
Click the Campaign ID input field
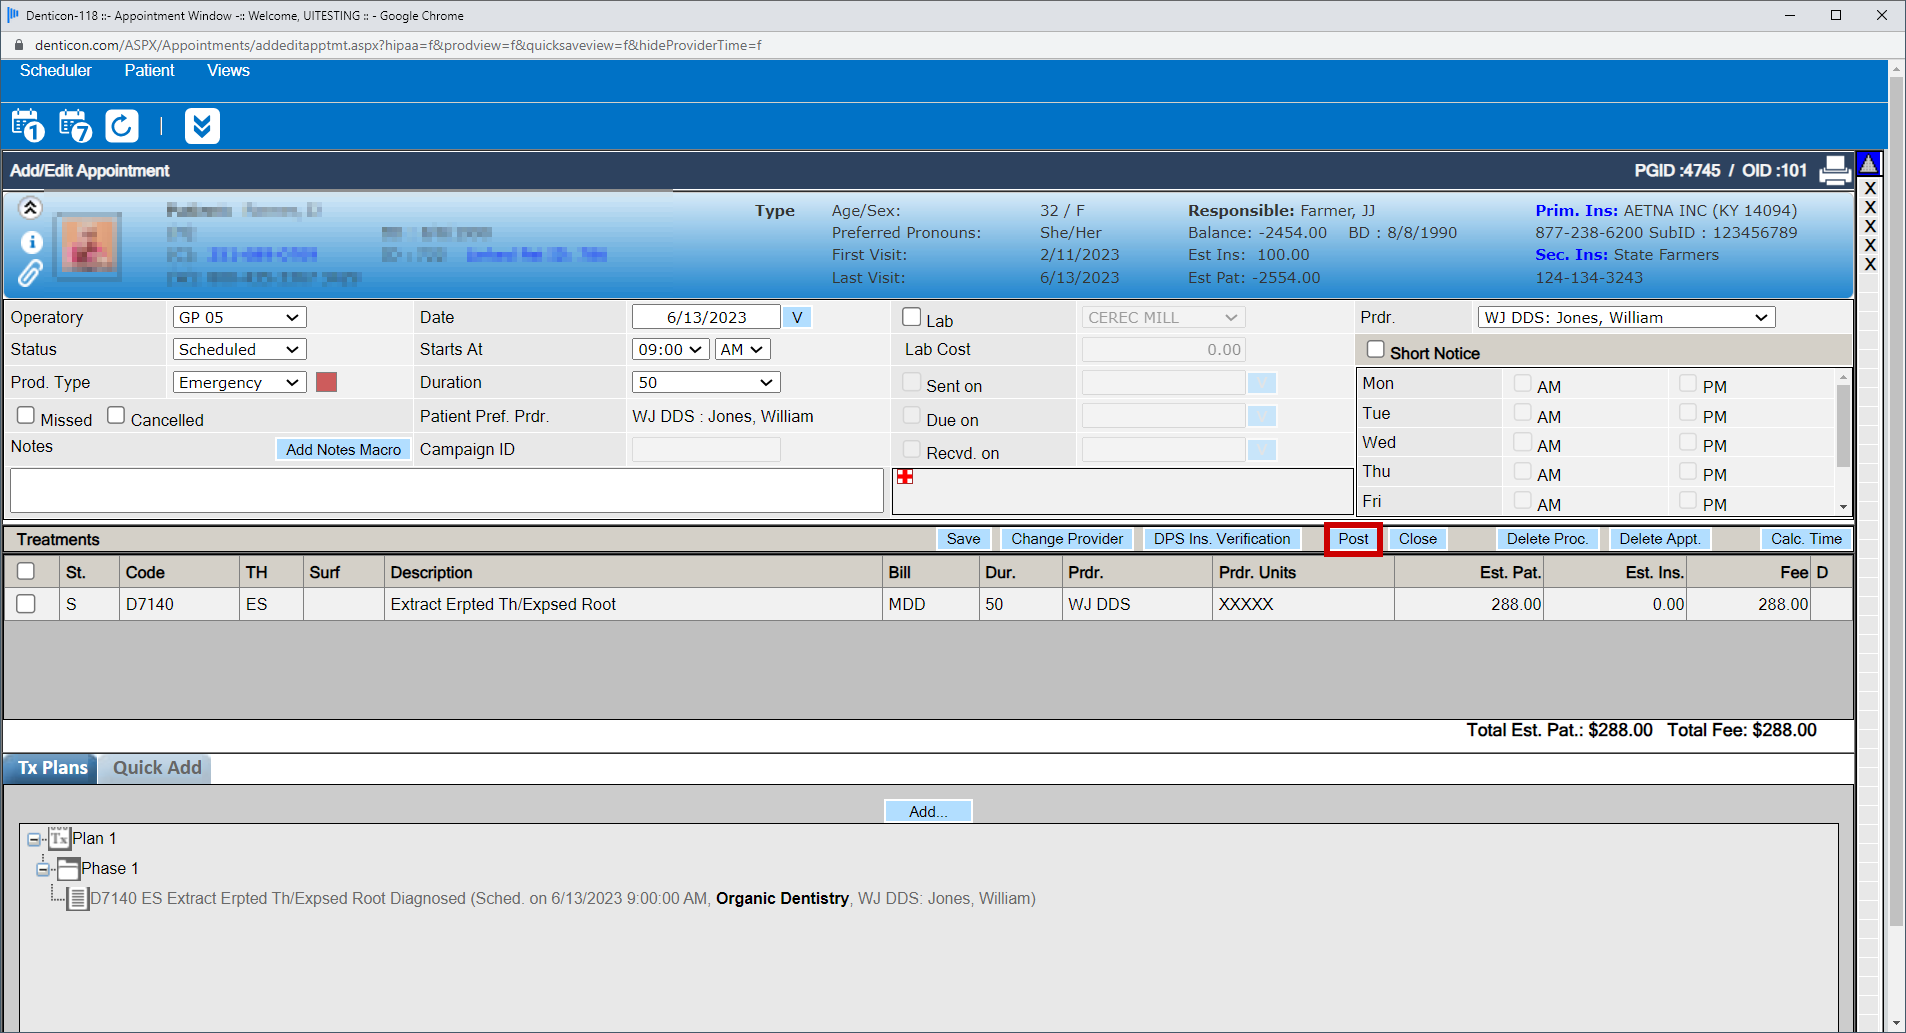click(x=706, y=450)
